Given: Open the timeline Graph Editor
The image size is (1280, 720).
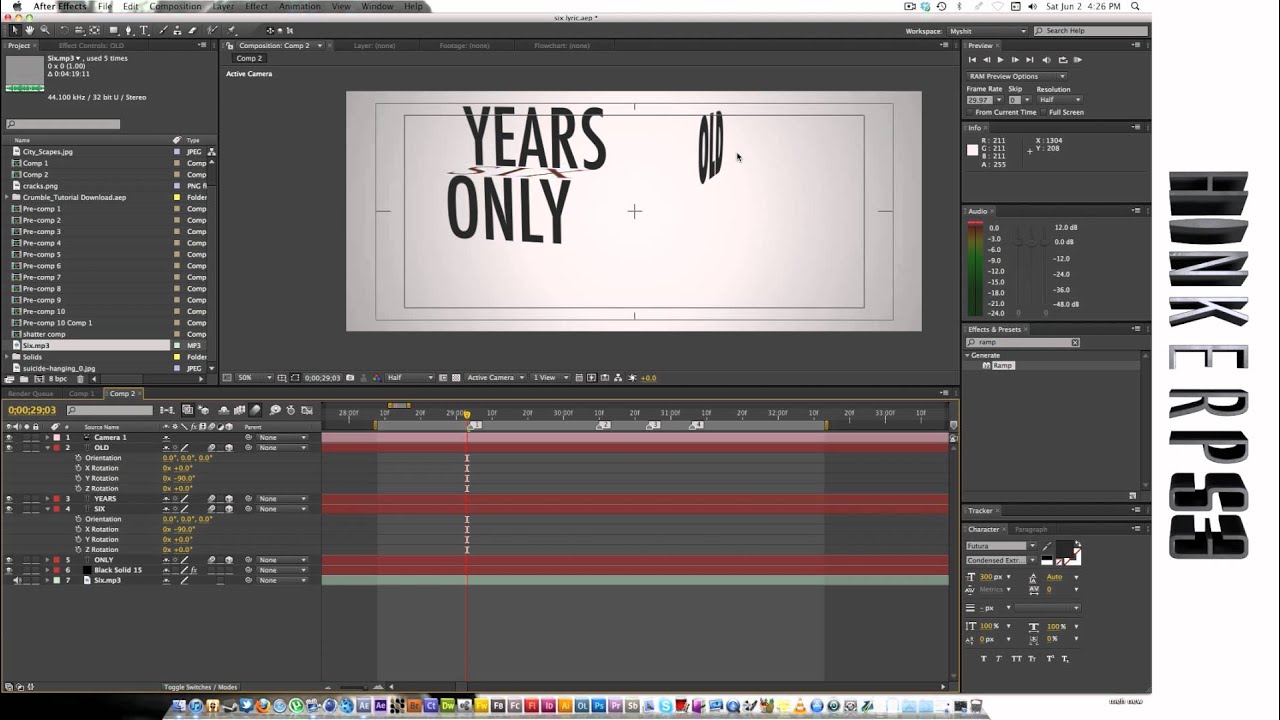Looking at the screenshot, I should [306, 410].
